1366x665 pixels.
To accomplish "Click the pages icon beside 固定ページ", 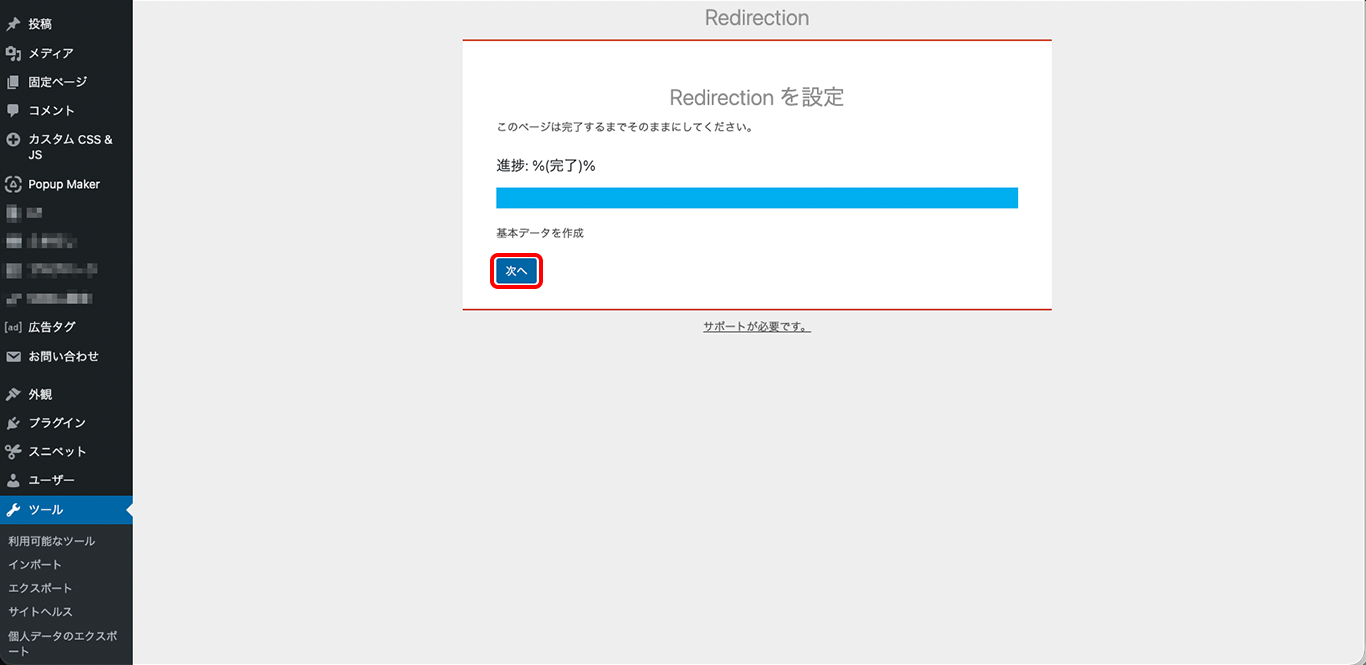I will pyautogui.click(x=13, y=82).
